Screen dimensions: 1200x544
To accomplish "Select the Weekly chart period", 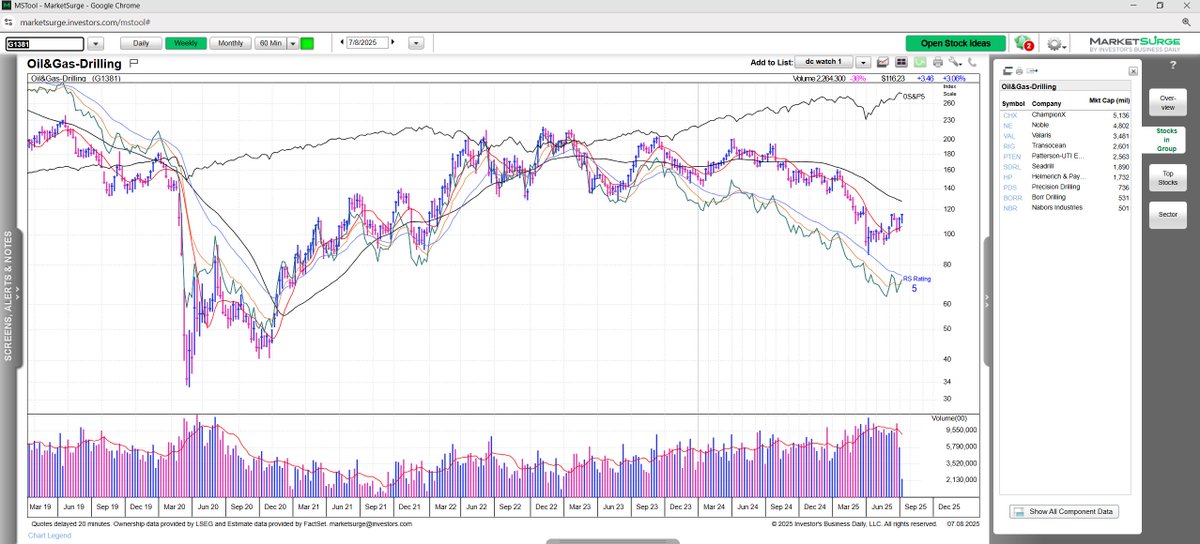I will 186,43.
